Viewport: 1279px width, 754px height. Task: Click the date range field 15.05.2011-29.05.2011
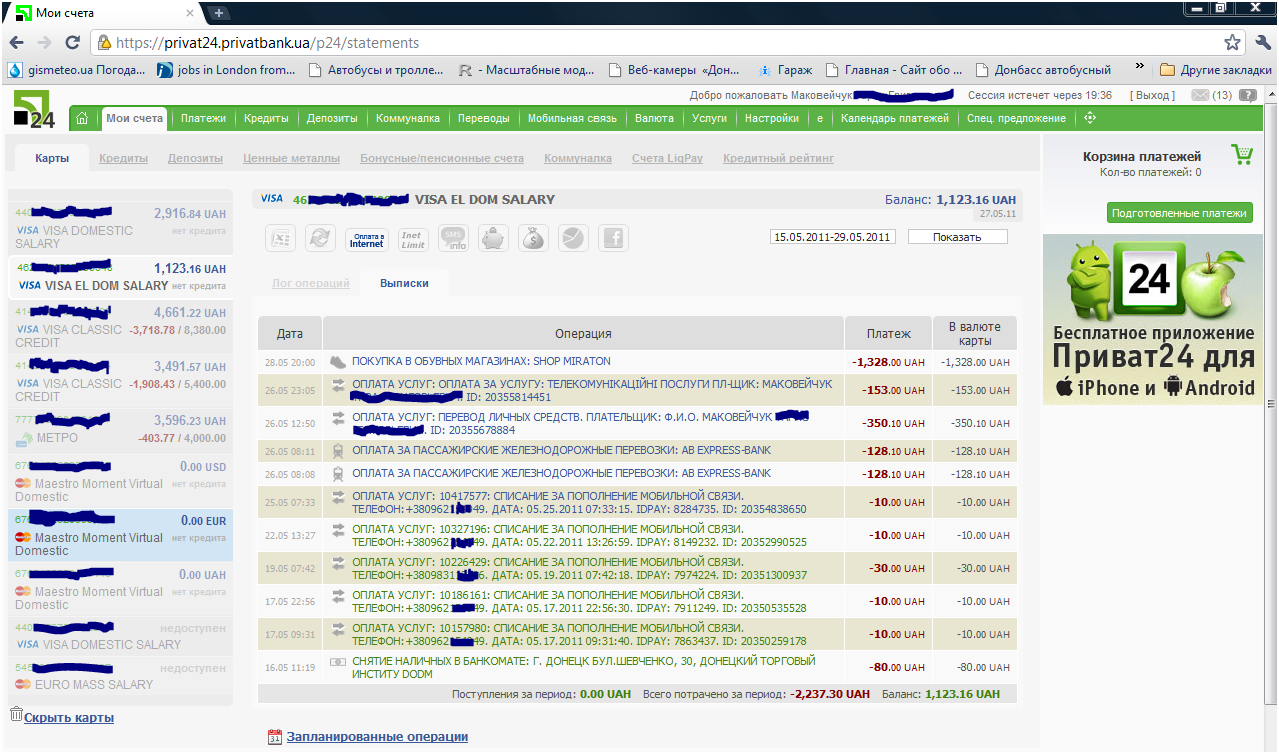pyautogui.click(x=832, y=237)
